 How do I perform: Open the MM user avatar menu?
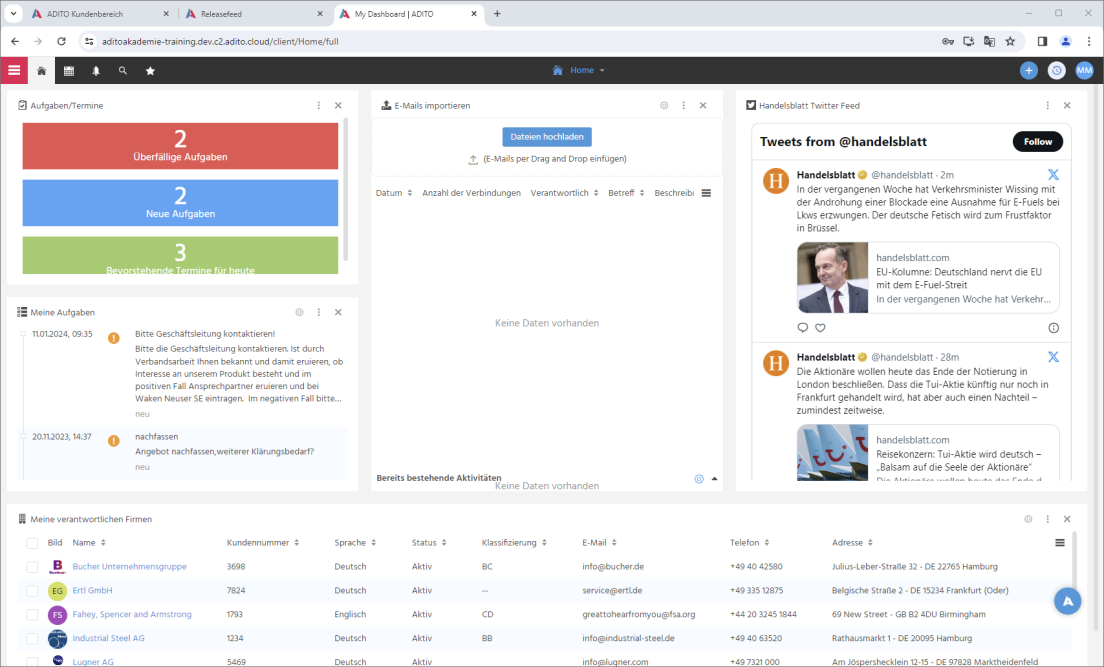tap(1084, 70)
